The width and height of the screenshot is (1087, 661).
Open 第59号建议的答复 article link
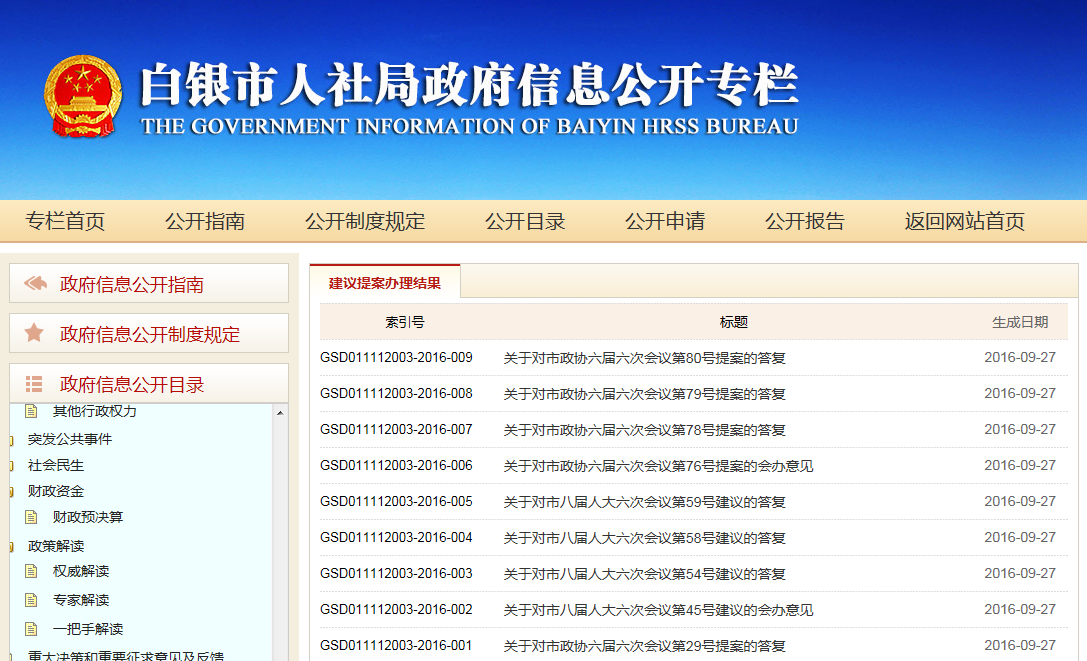pos(644,502)
